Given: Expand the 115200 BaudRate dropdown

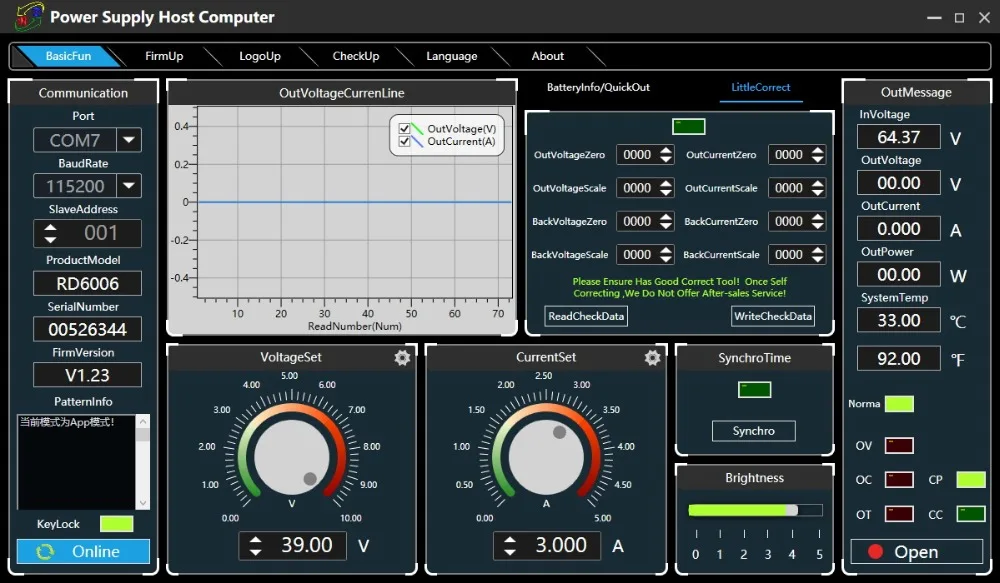Looking at the screenshot, I should pos(129,186).
